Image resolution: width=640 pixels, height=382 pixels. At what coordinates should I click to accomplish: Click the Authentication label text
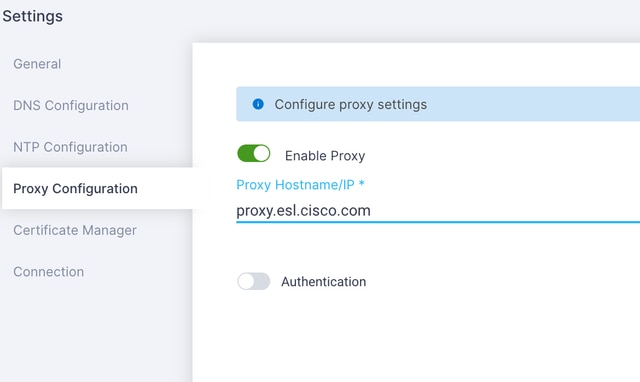pos(323,282)
